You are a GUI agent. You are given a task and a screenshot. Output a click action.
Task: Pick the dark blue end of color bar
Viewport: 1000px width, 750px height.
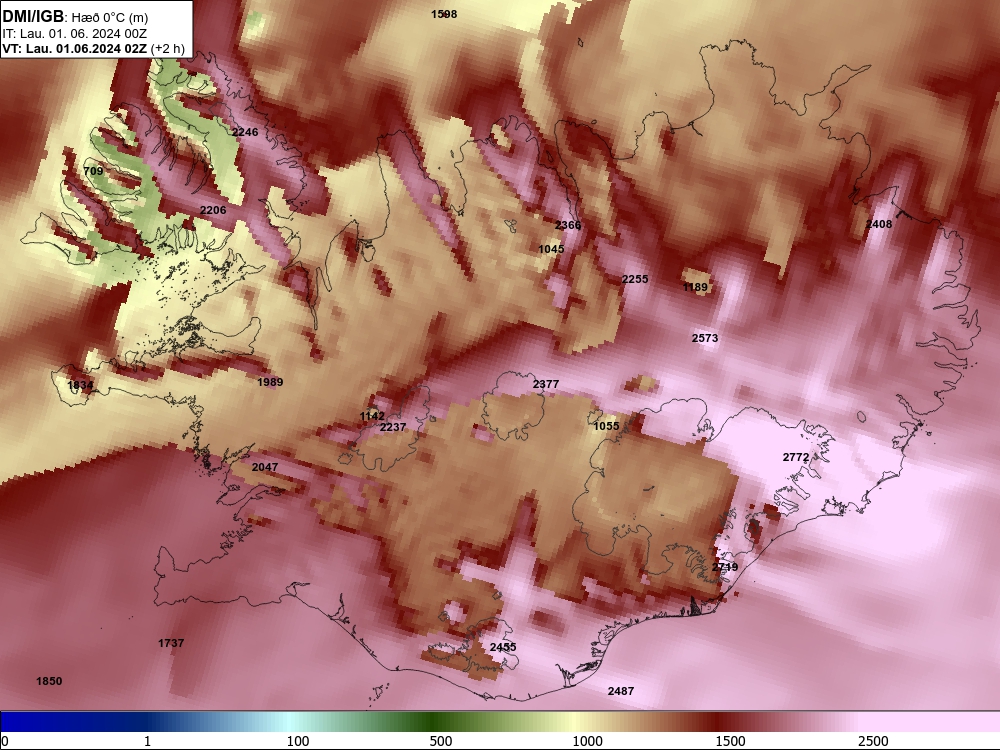pyautogui.click(x=19, y=722)
